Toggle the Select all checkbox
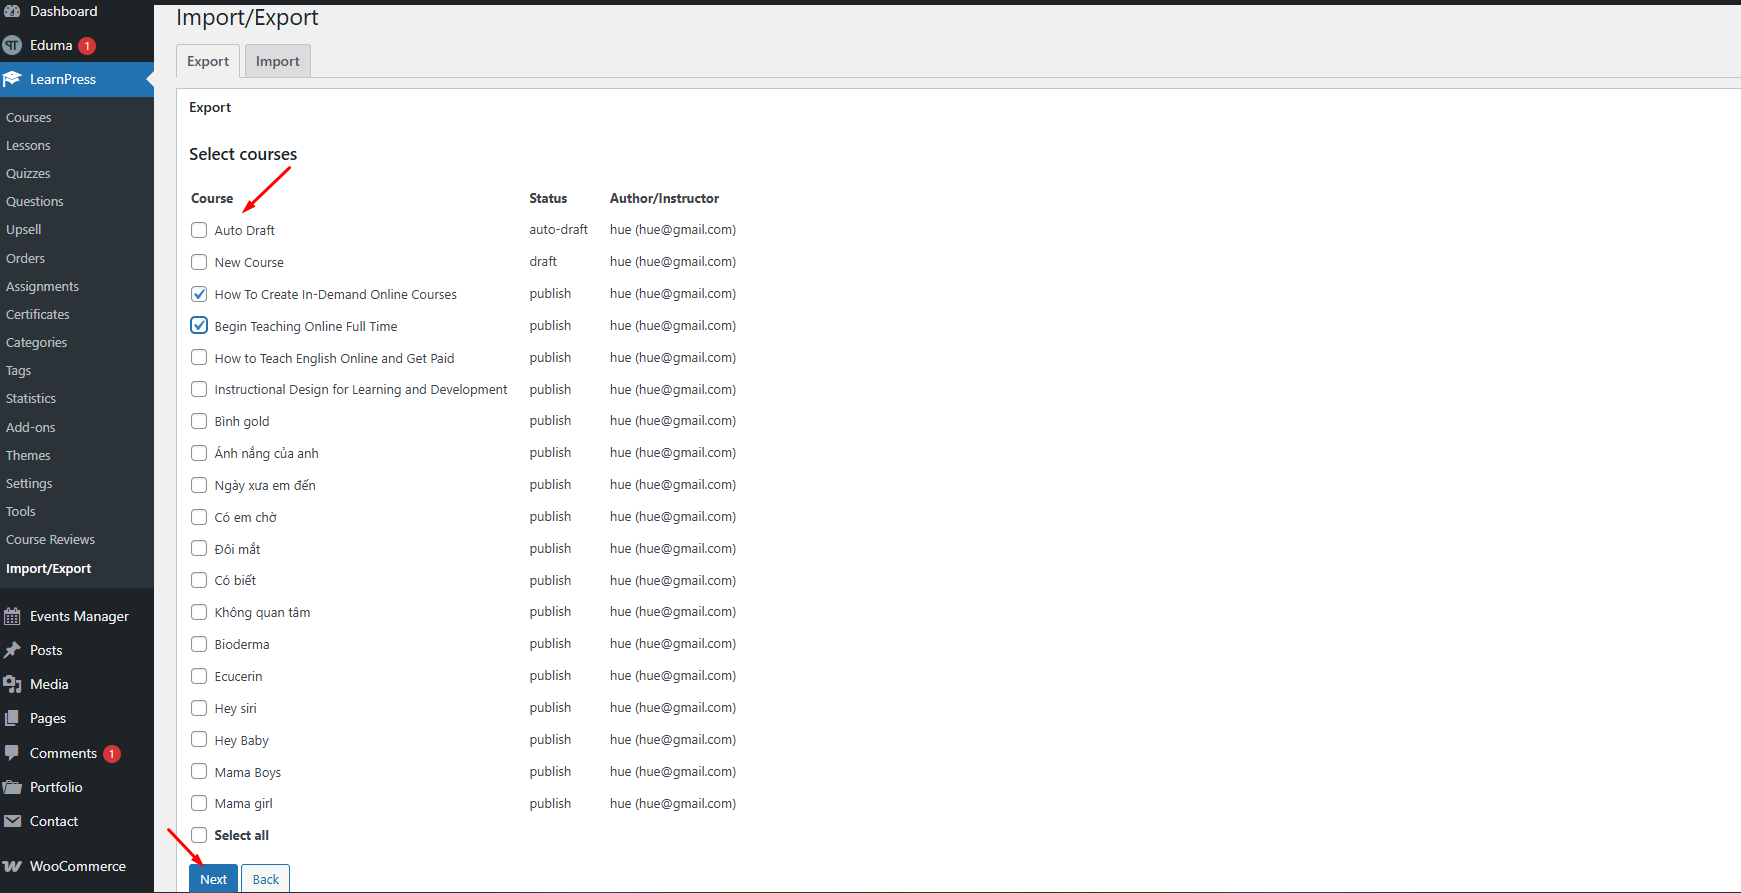 click(x=199, y=835)
